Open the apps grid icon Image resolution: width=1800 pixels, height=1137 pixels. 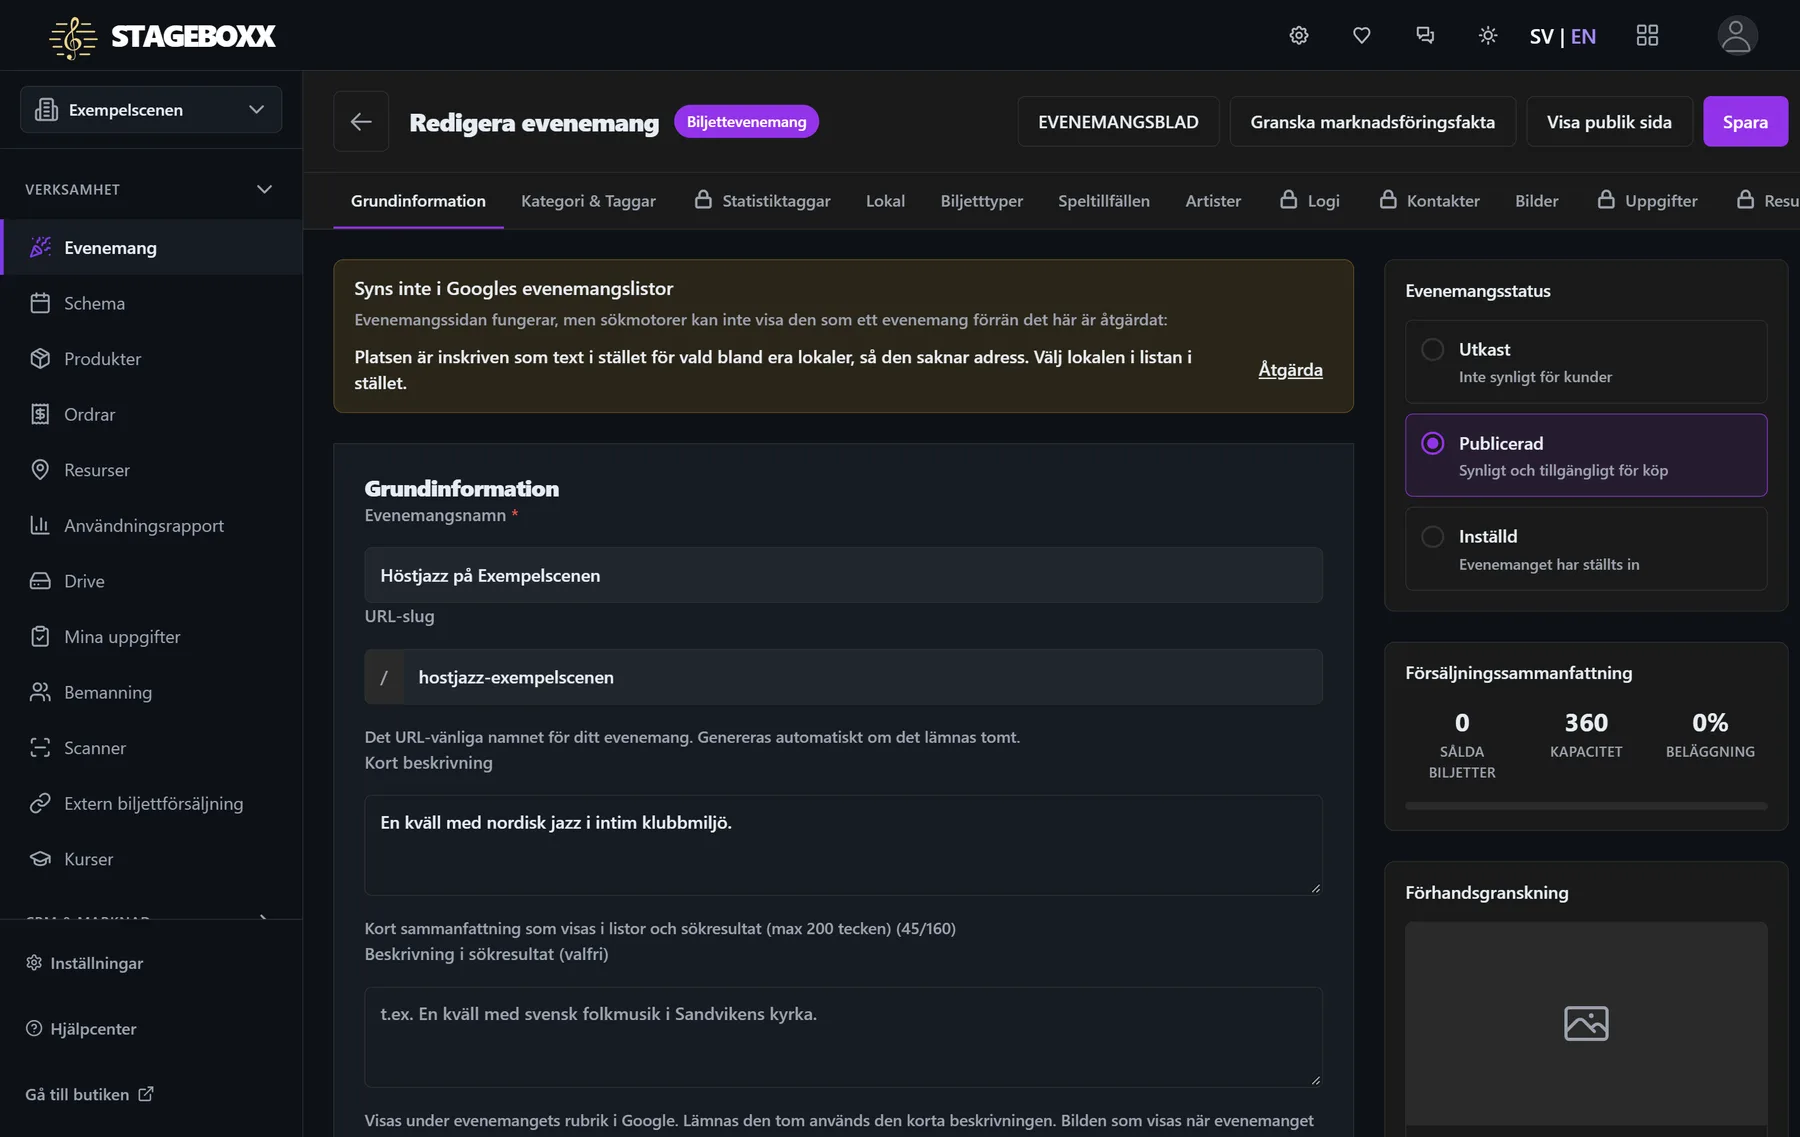tap(1647, 36)
